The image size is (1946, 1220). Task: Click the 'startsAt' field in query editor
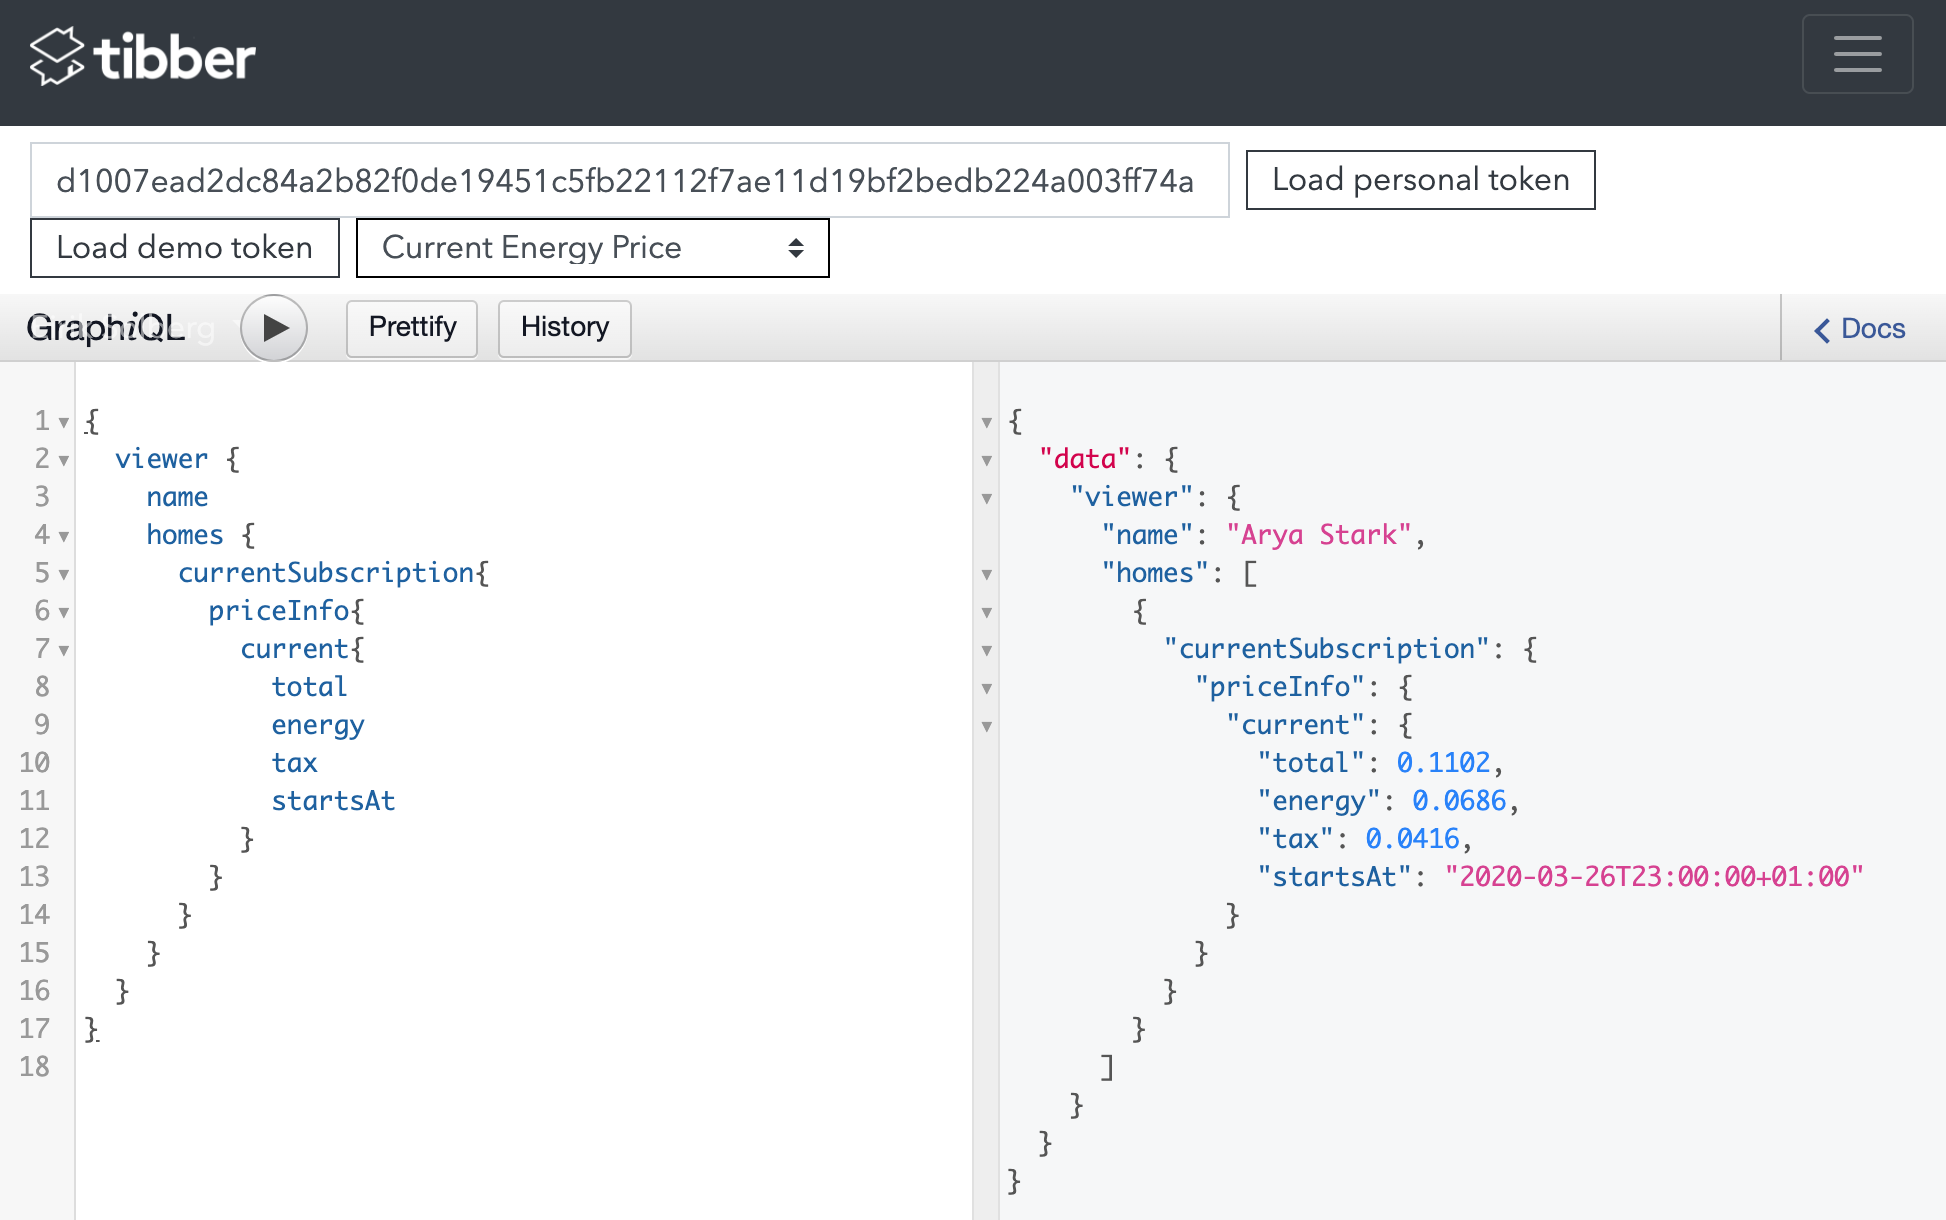click(x=333, y=801)
